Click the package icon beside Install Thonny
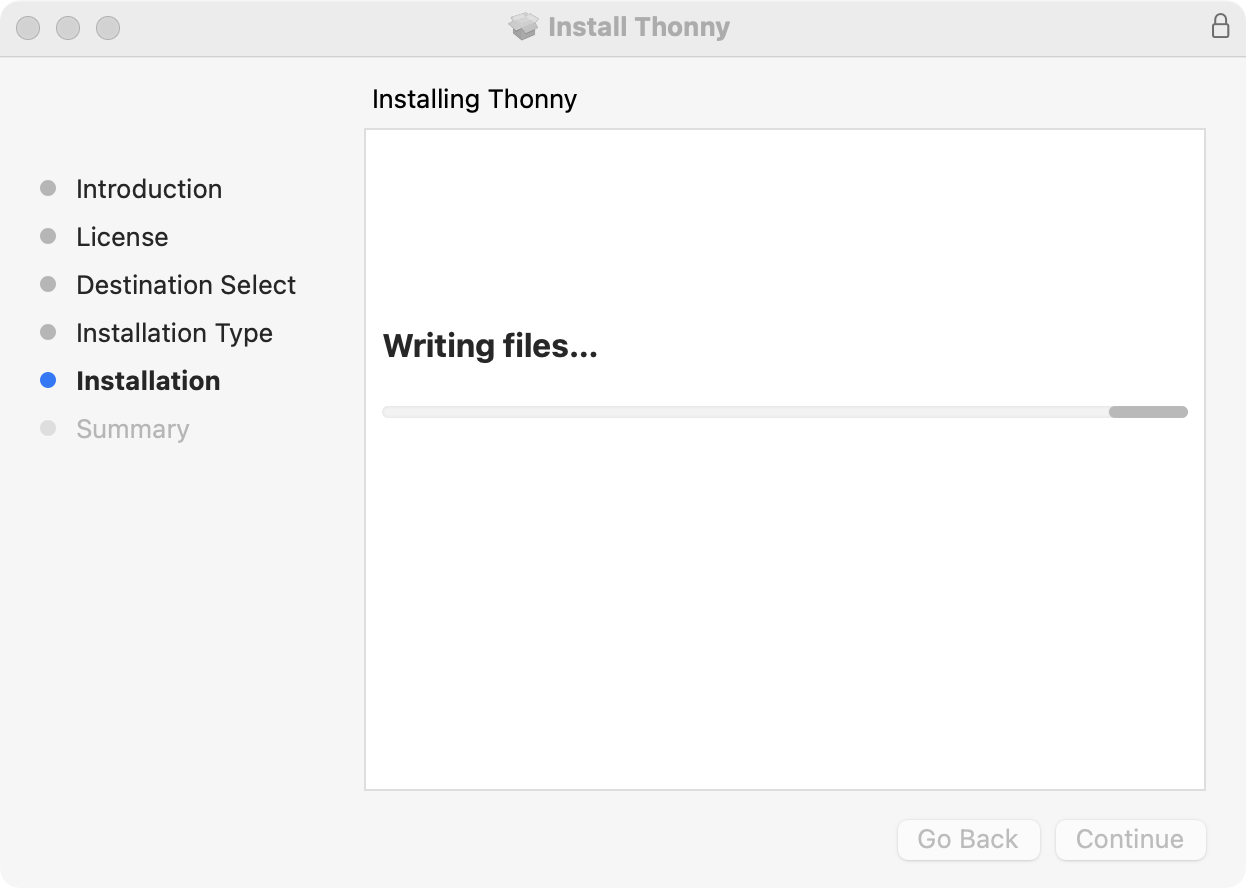The width and height of the screenshot is (1246, 888). tap(524, 27)
